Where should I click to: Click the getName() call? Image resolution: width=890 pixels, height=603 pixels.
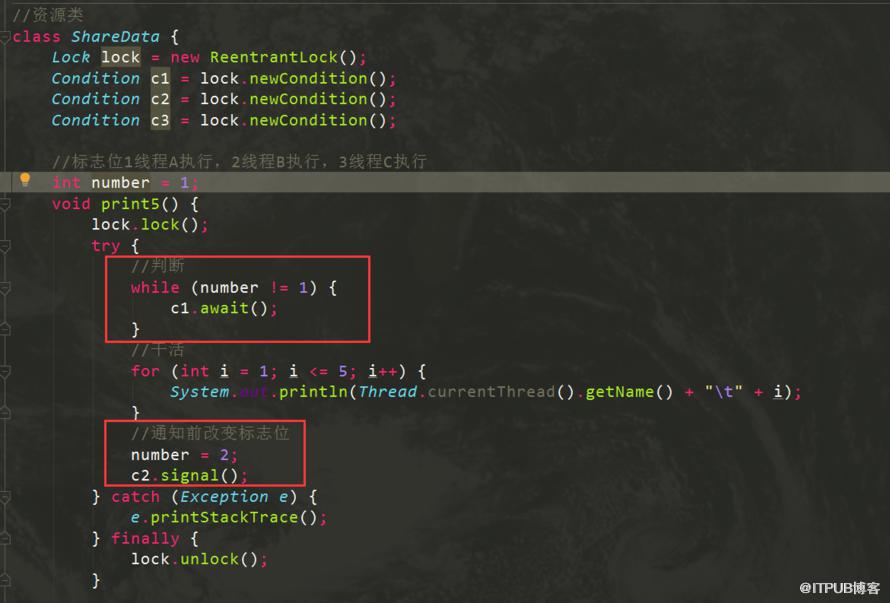[x=629, y=392]
